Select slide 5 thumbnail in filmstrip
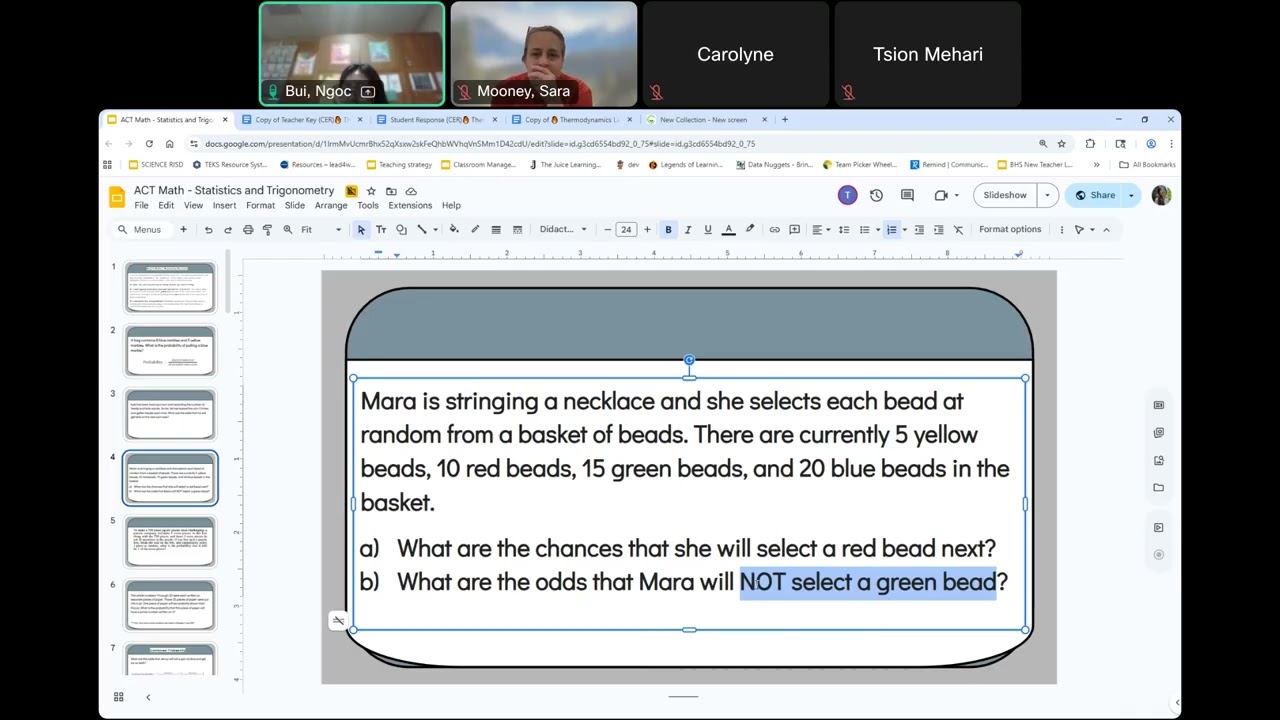The width and height of the screenshot is (1280, 720). point(170,541)
